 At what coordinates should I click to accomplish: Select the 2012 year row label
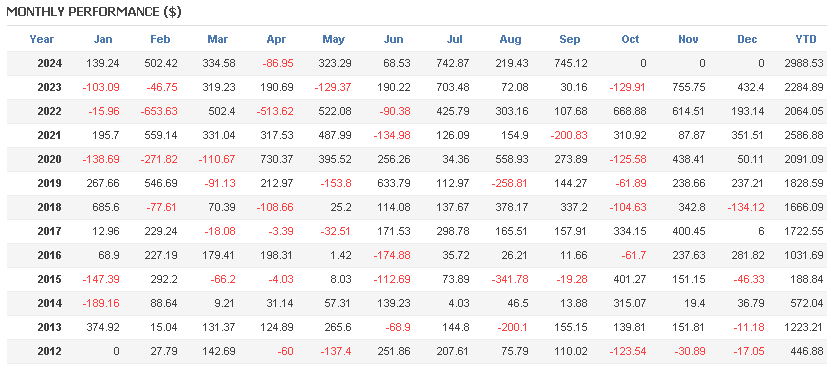click(x=50, y=351)
